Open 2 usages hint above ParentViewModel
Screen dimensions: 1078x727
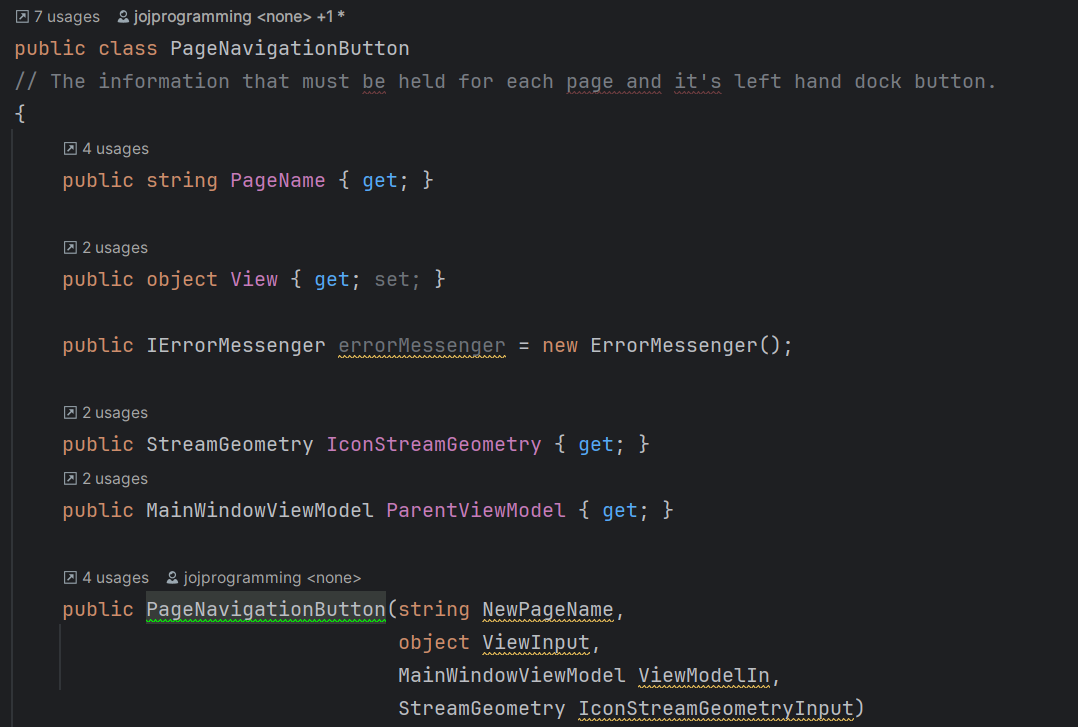point(115,479)
